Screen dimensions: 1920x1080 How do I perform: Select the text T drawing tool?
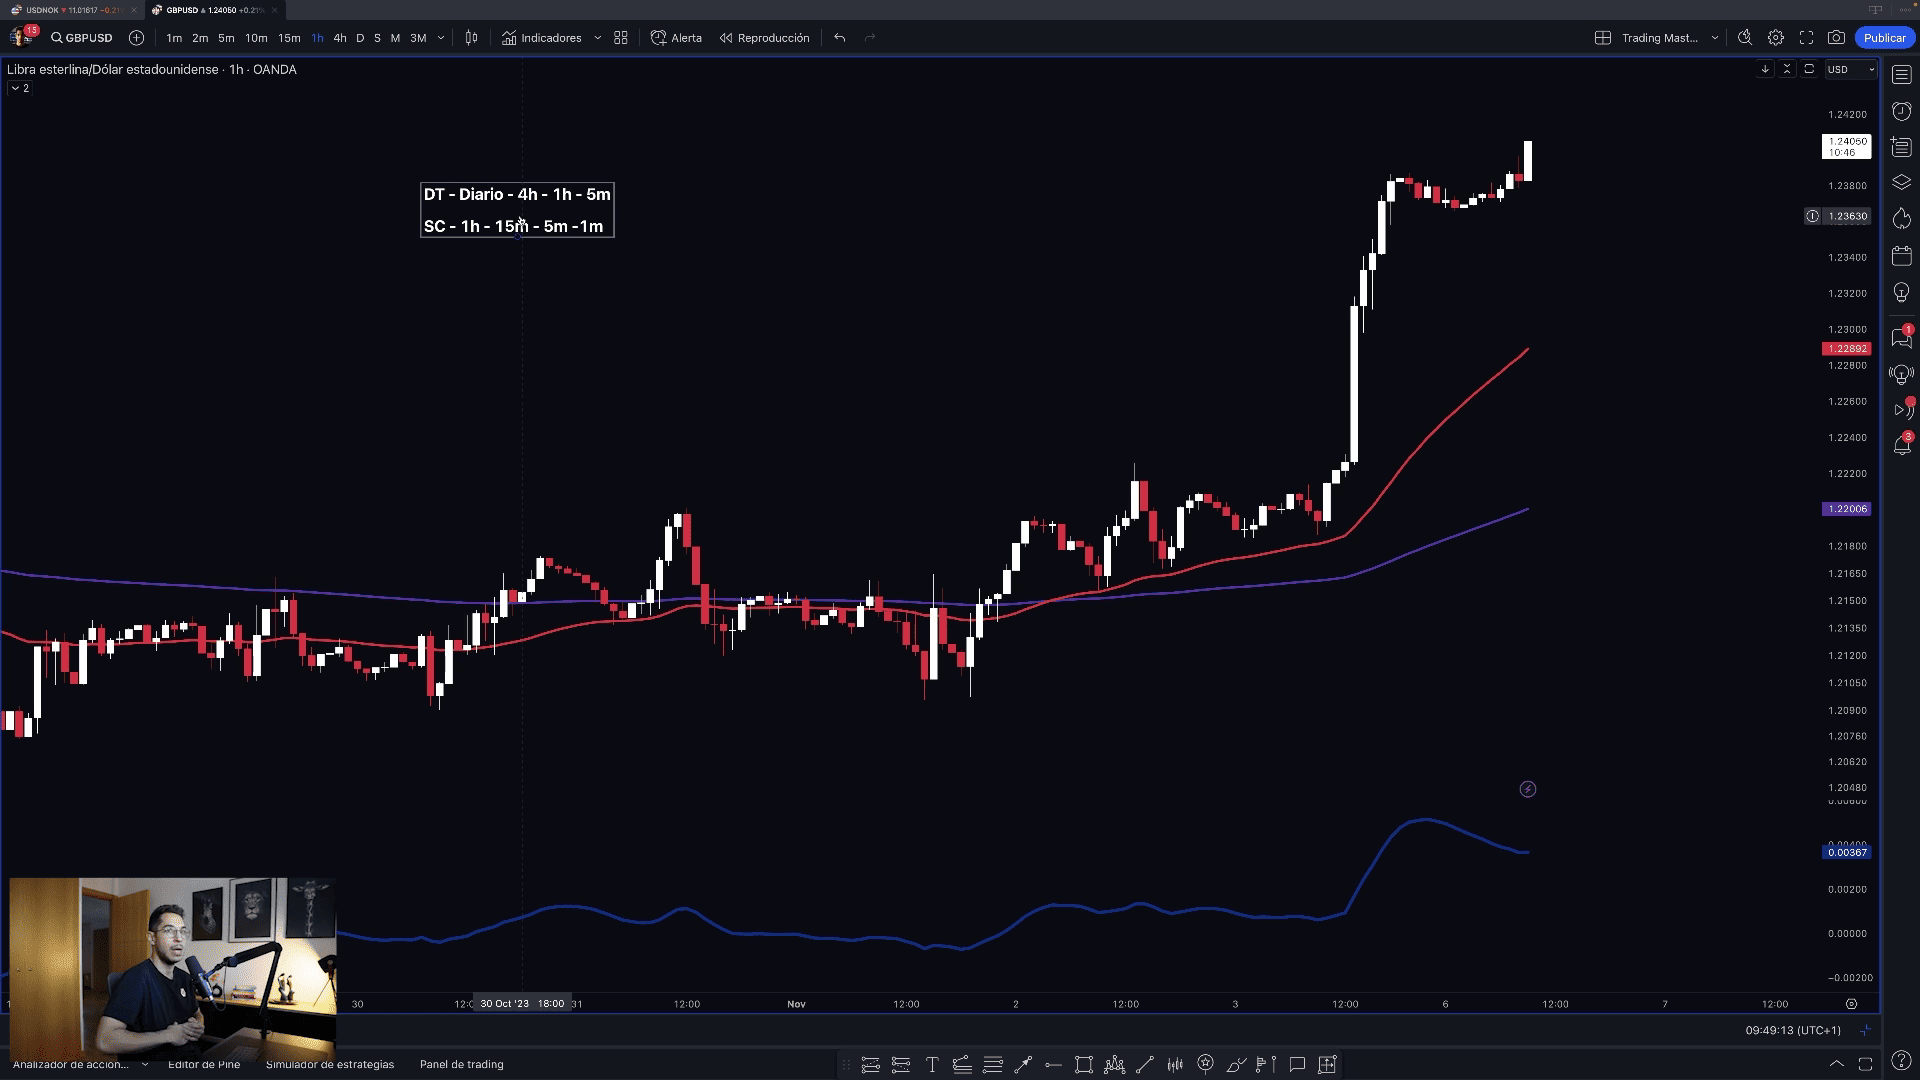(932, 1064)
